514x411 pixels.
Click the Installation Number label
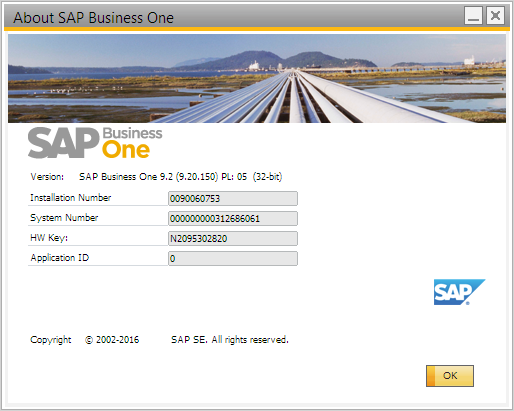click(x=71, y=198)
